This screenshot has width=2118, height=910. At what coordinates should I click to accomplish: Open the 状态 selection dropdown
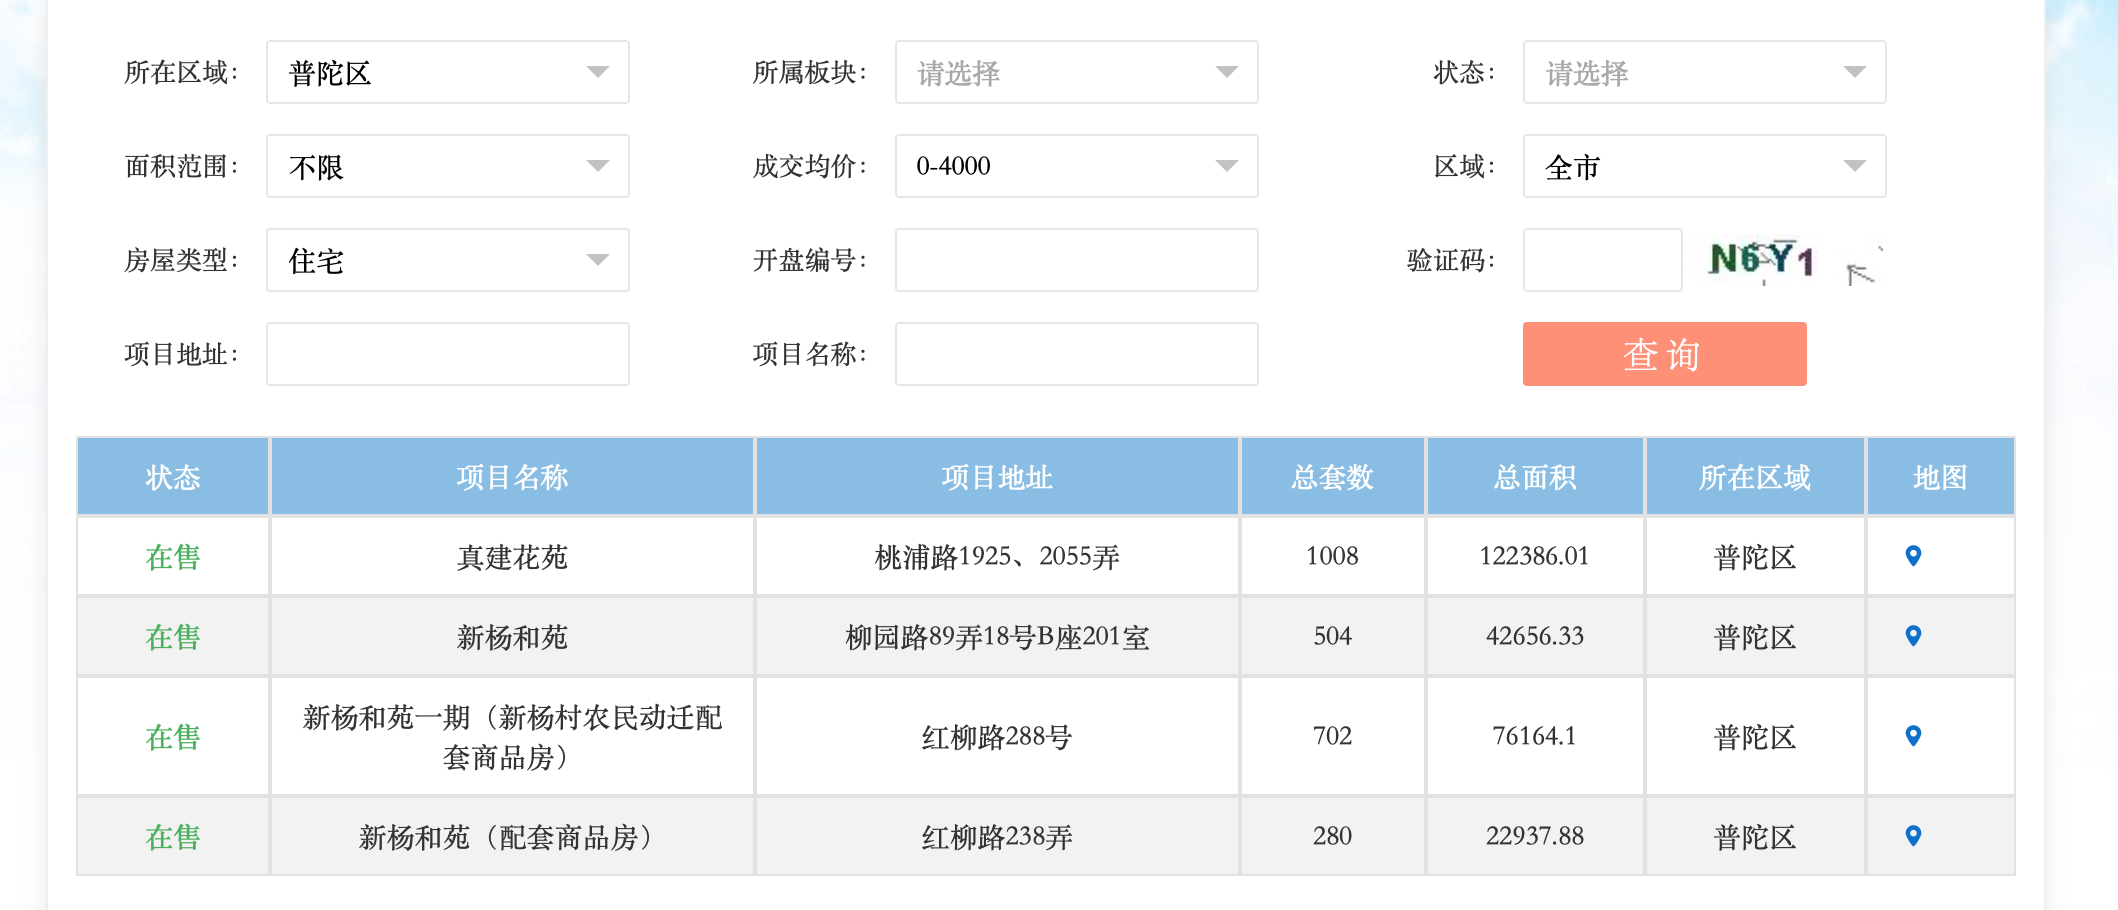click(1703, 72)
